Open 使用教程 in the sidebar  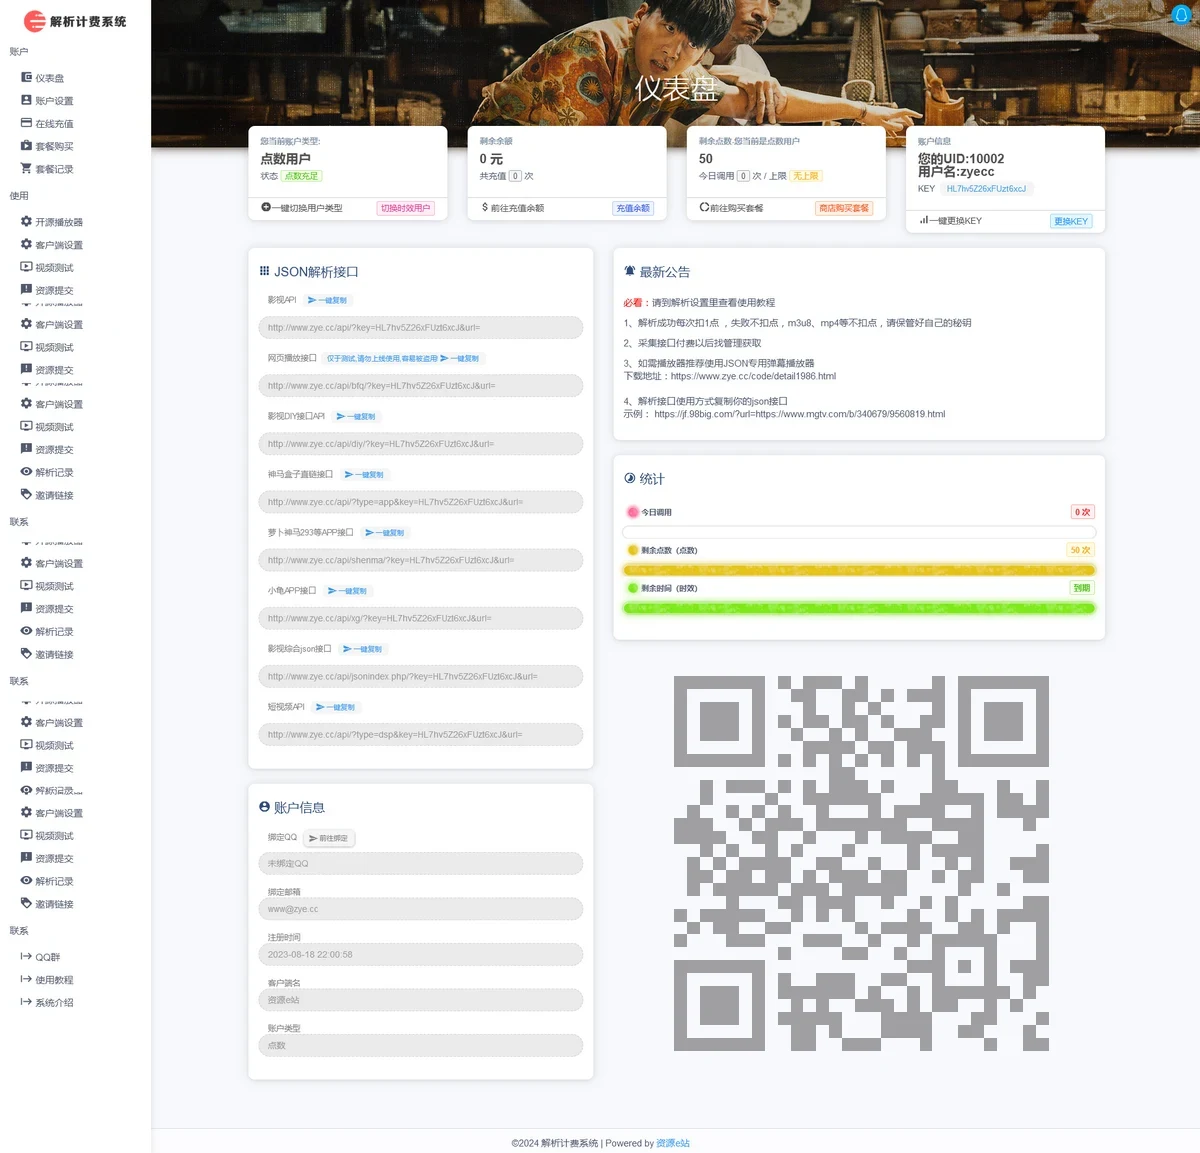tap(54, 980)
